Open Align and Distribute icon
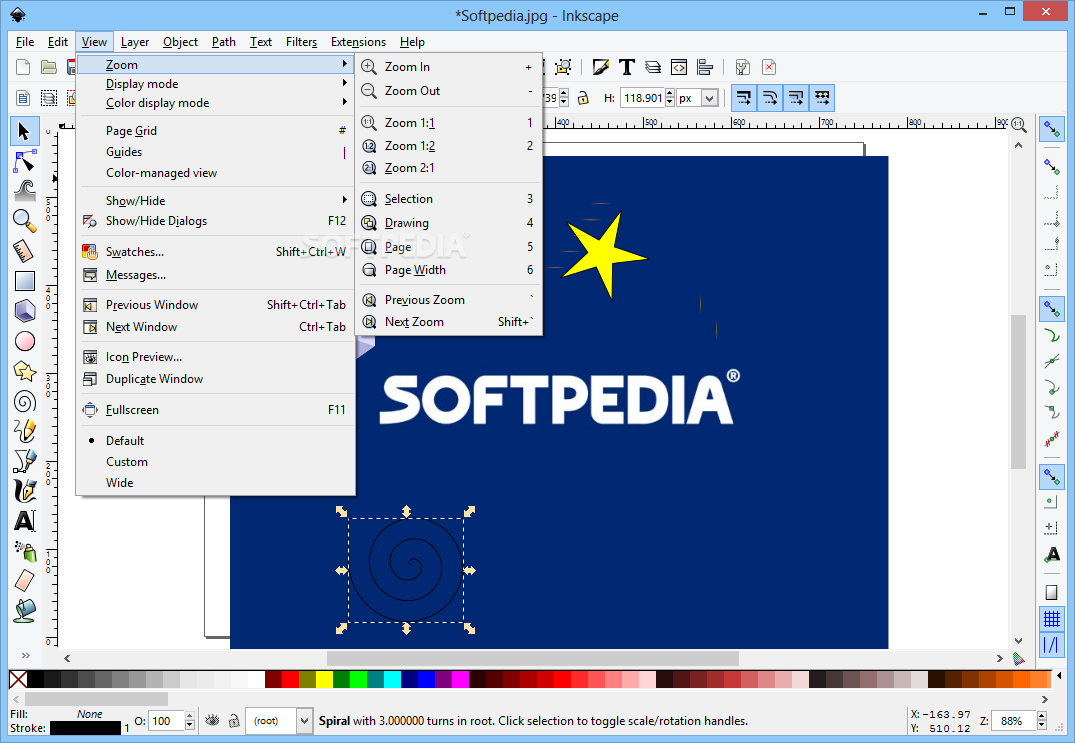The height and width of the screenshot is (743, 1075). [705, 67]
